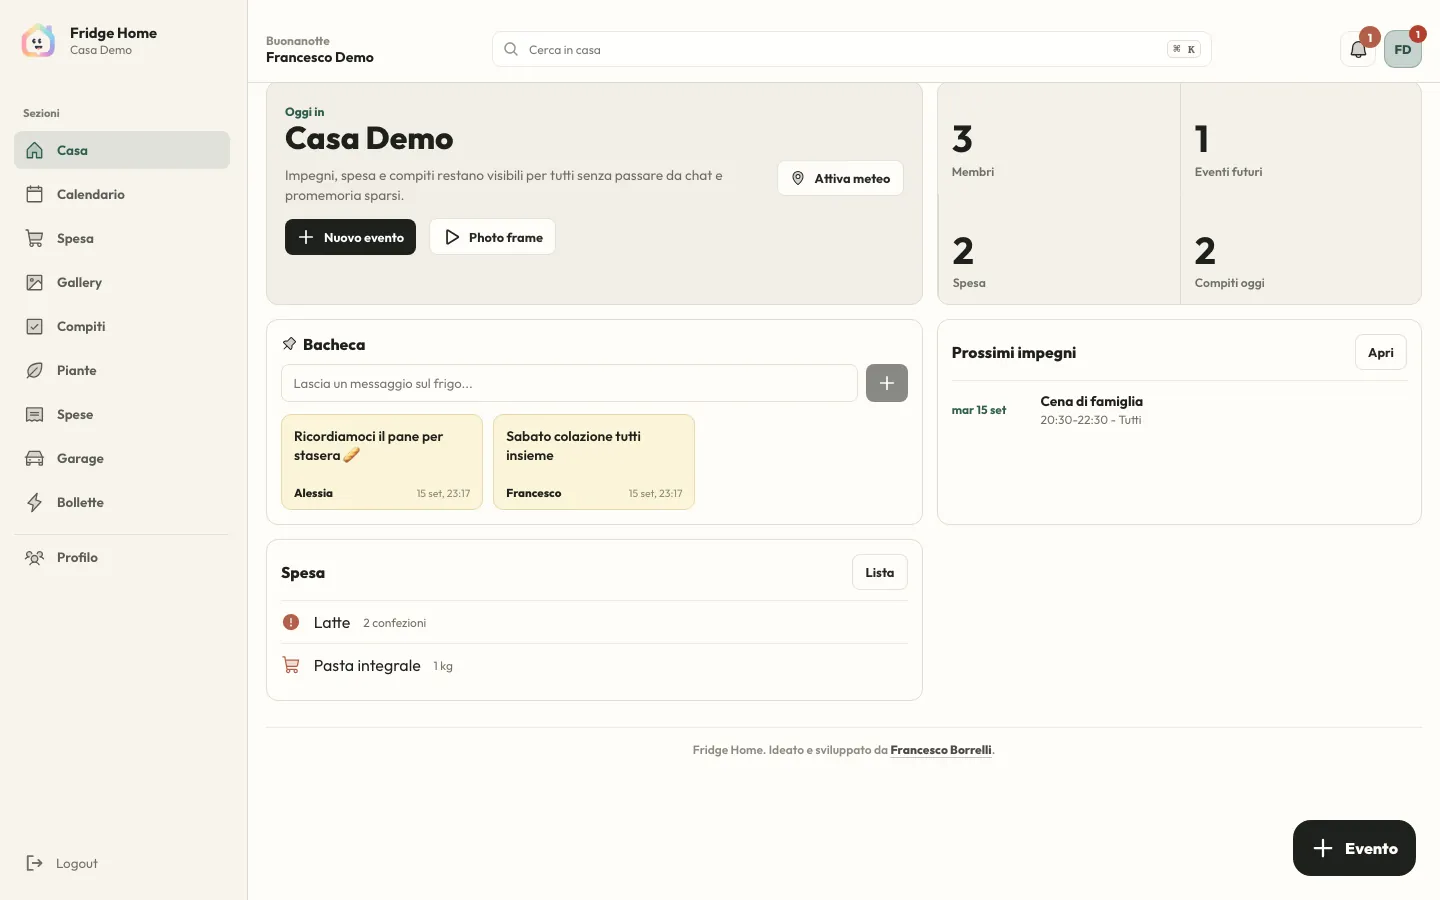
Task: Click the Nuovo evento button
Action: [350, 237]
